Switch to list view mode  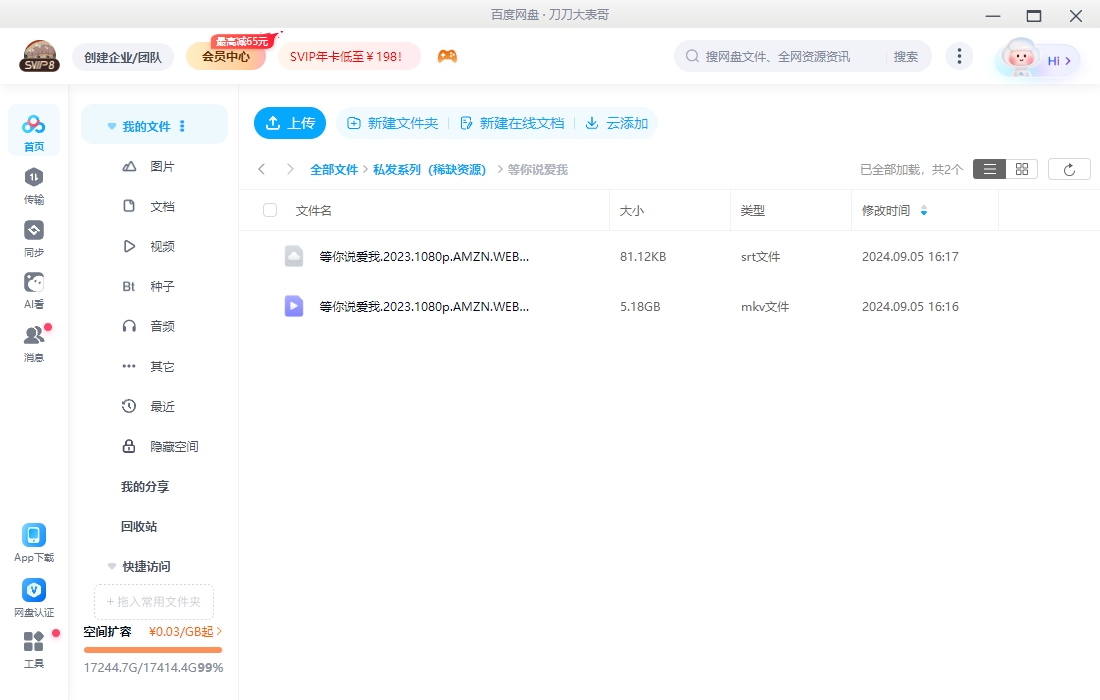coord(989,168)
